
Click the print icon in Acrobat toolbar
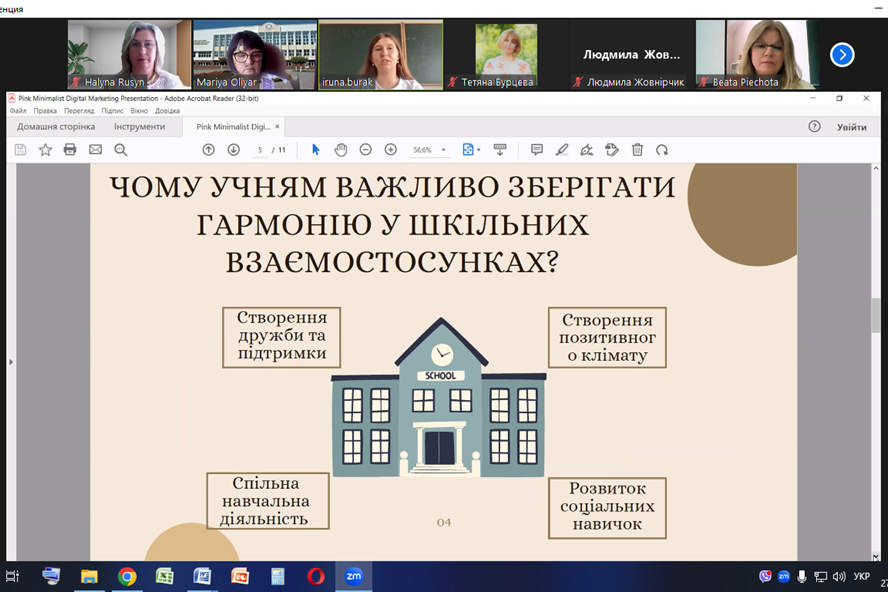click(70, 150)
